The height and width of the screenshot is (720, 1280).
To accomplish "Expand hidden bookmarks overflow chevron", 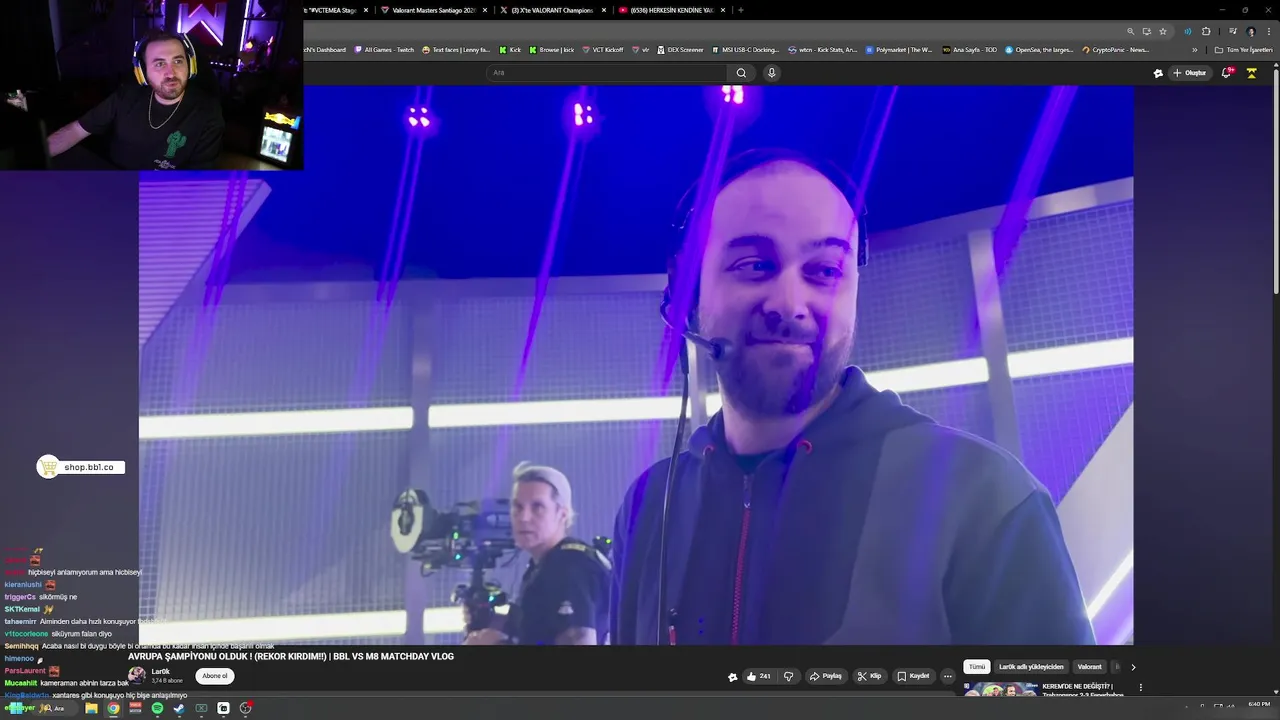I will click(1194, 50).
